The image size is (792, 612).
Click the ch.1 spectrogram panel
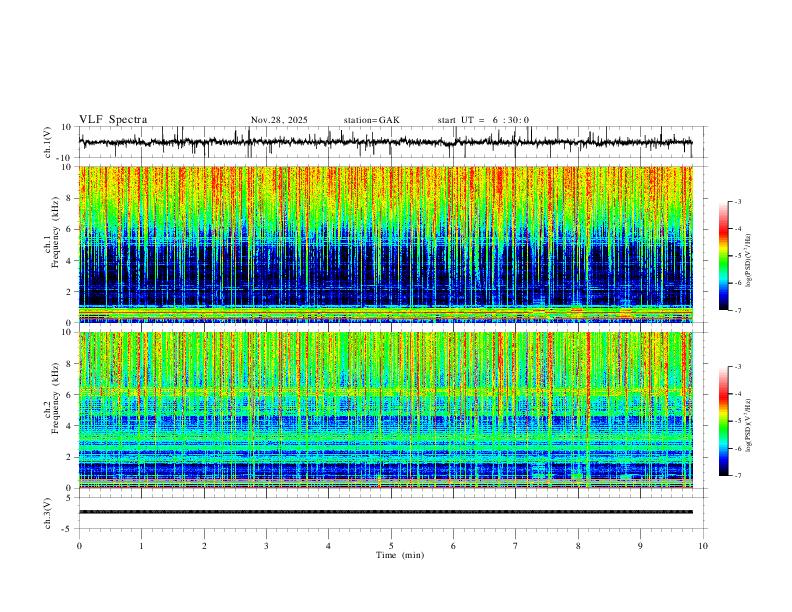click(385, 244)
